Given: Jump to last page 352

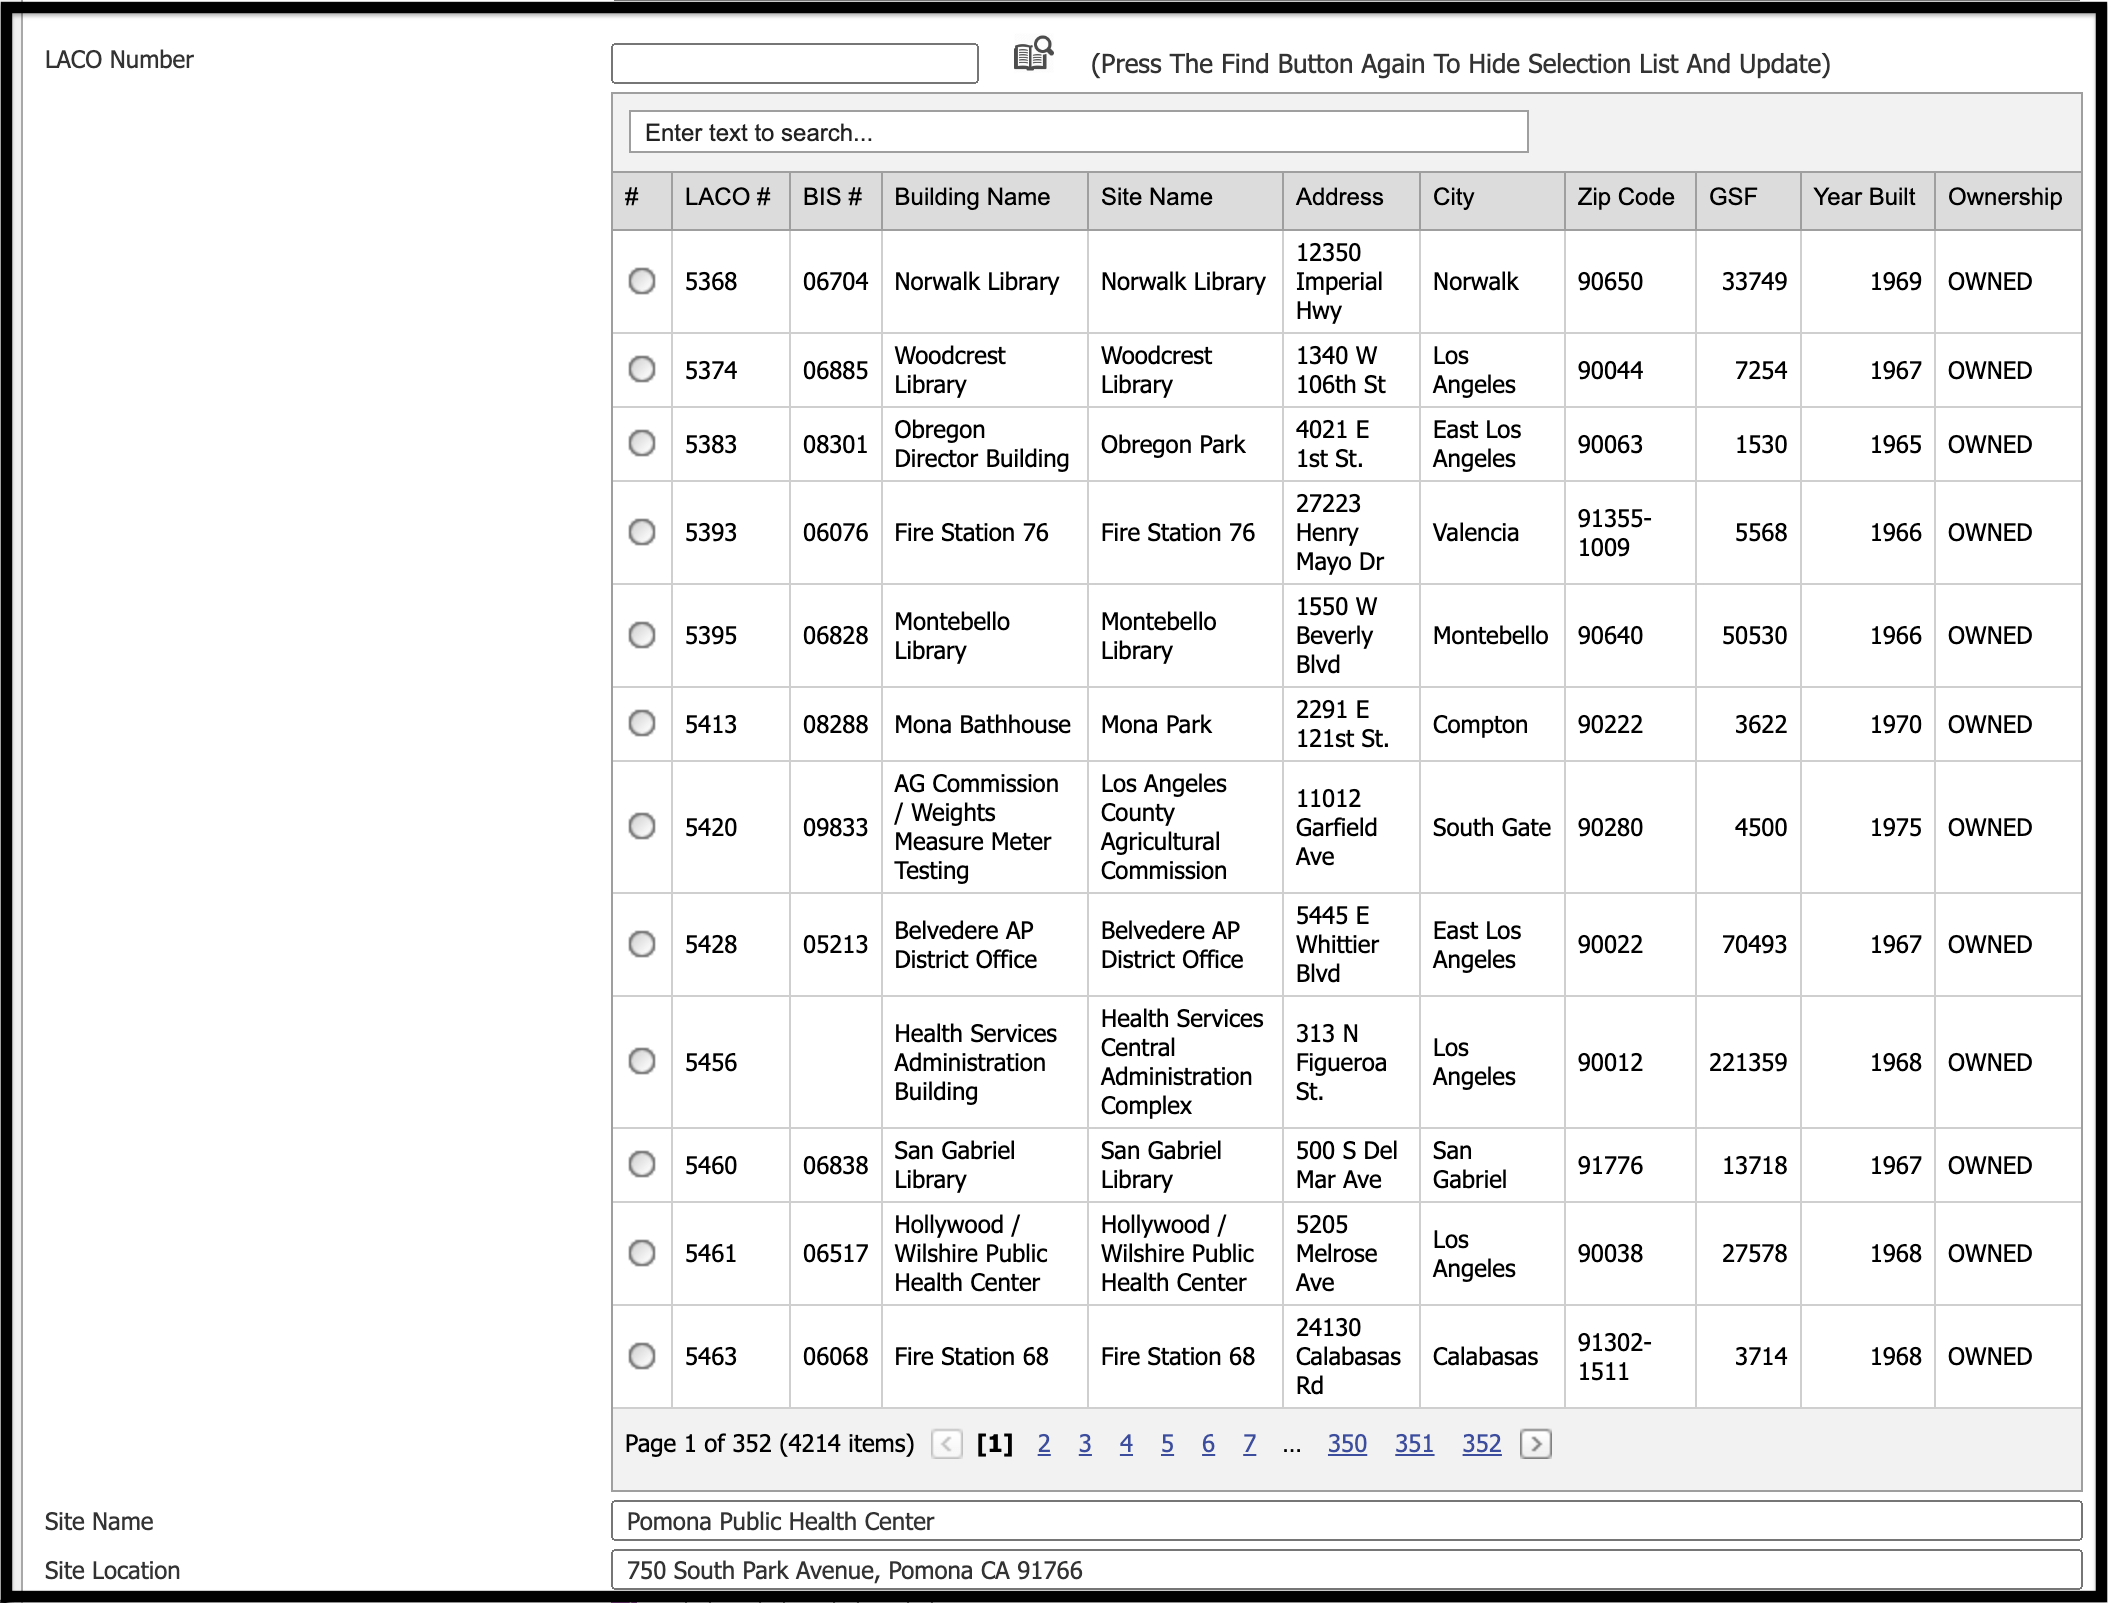Looking at the screenshot, I should click(1481, 1444).
